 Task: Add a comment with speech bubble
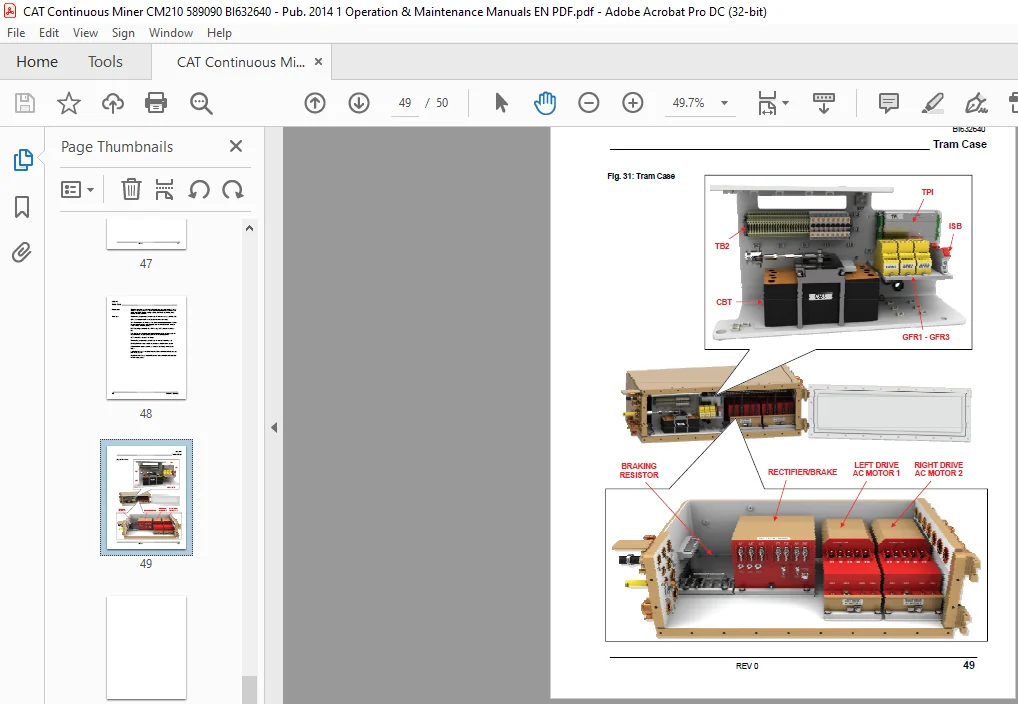click(x=888, y=103)
